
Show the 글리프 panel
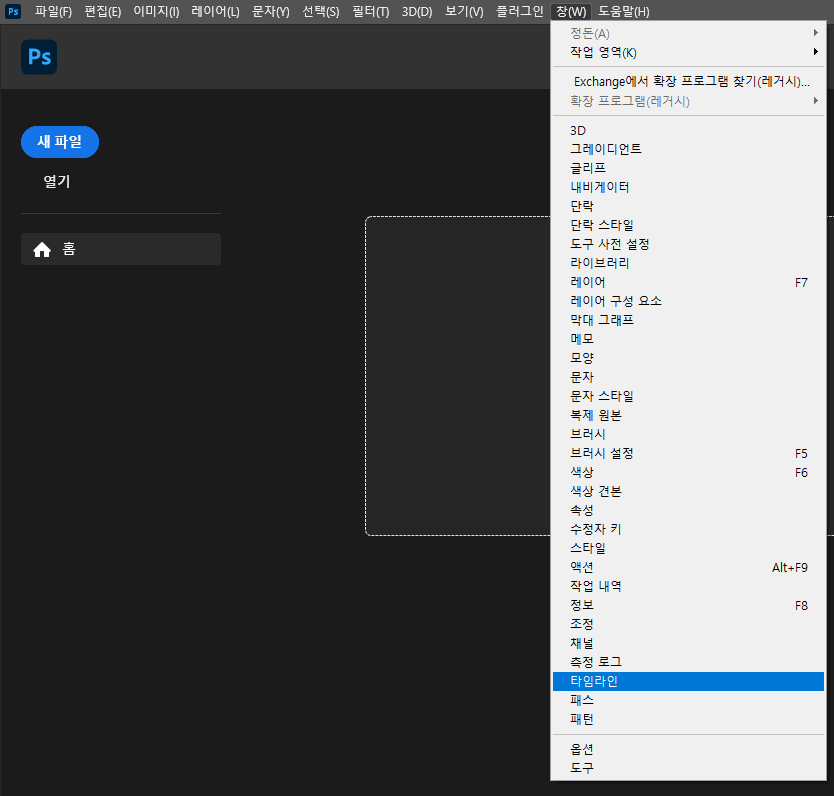(688, 168)
